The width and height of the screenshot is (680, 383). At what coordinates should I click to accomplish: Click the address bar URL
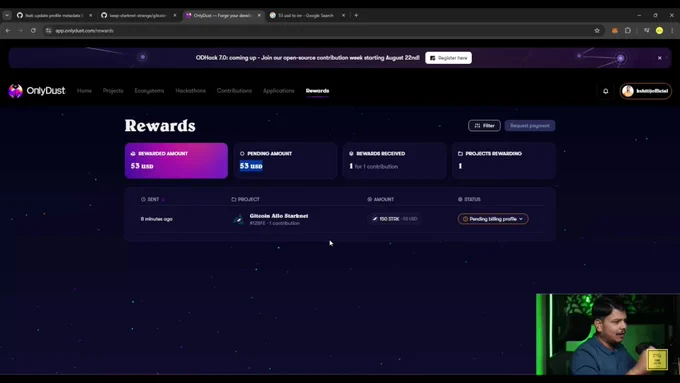(85, 31)
